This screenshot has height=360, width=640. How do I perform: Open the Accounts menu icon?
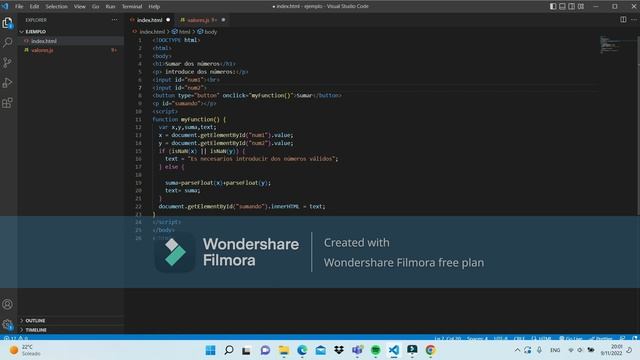pos(7,304)
